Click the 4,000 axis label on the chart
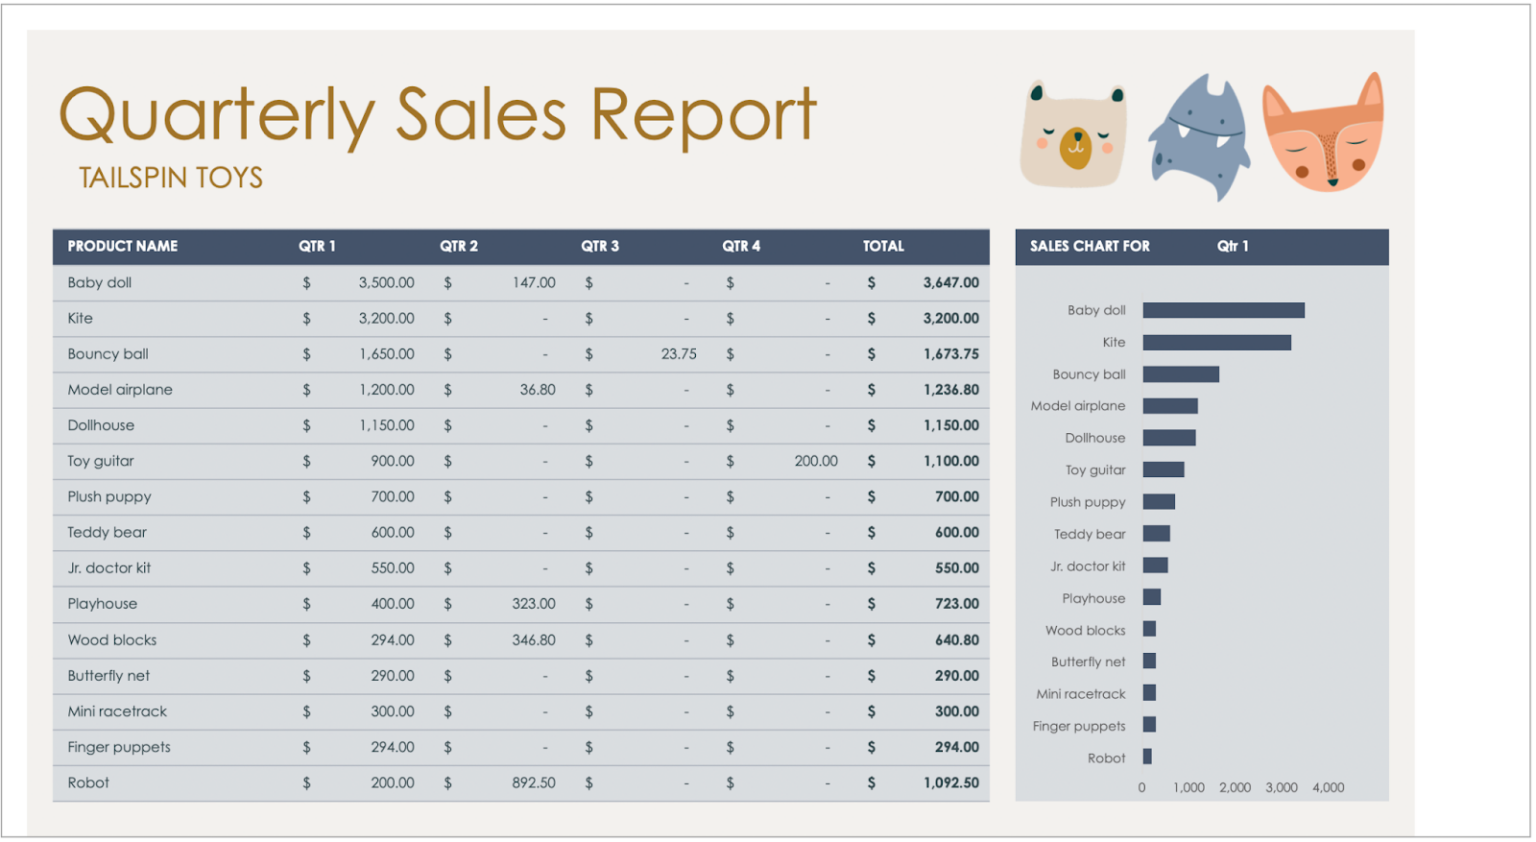The image size is (1536, 842). coord(1329,788)
